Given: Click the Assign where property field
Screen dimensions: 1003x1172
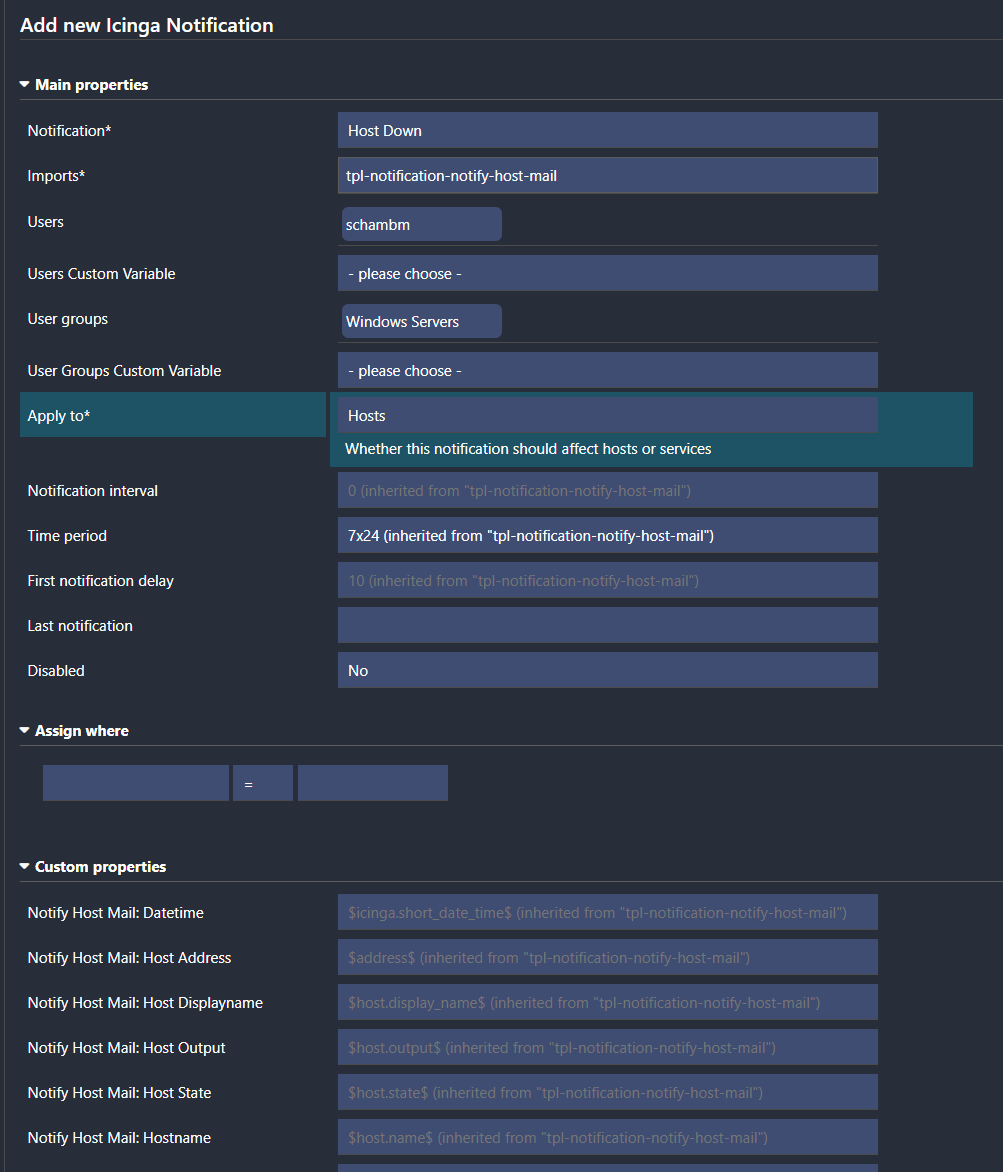Looking at the screenshot, I should (136, 784).
